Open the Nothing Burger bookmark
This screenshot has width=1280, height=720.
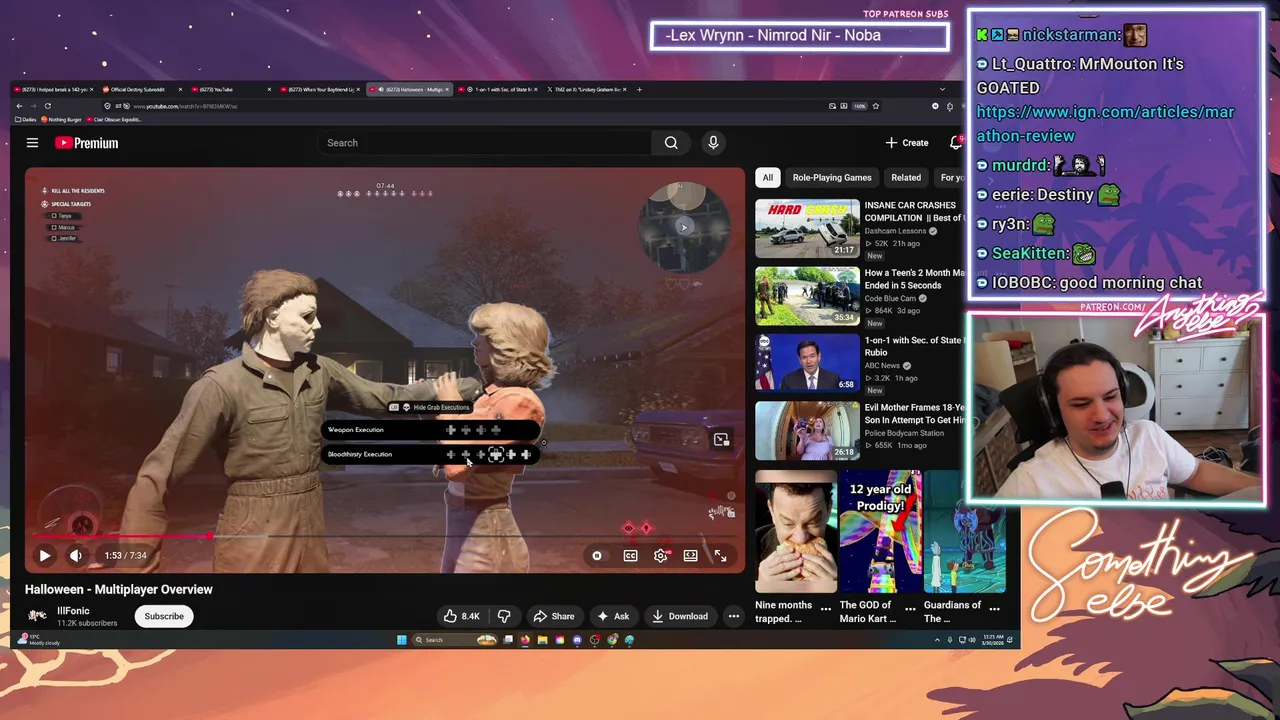61,120
